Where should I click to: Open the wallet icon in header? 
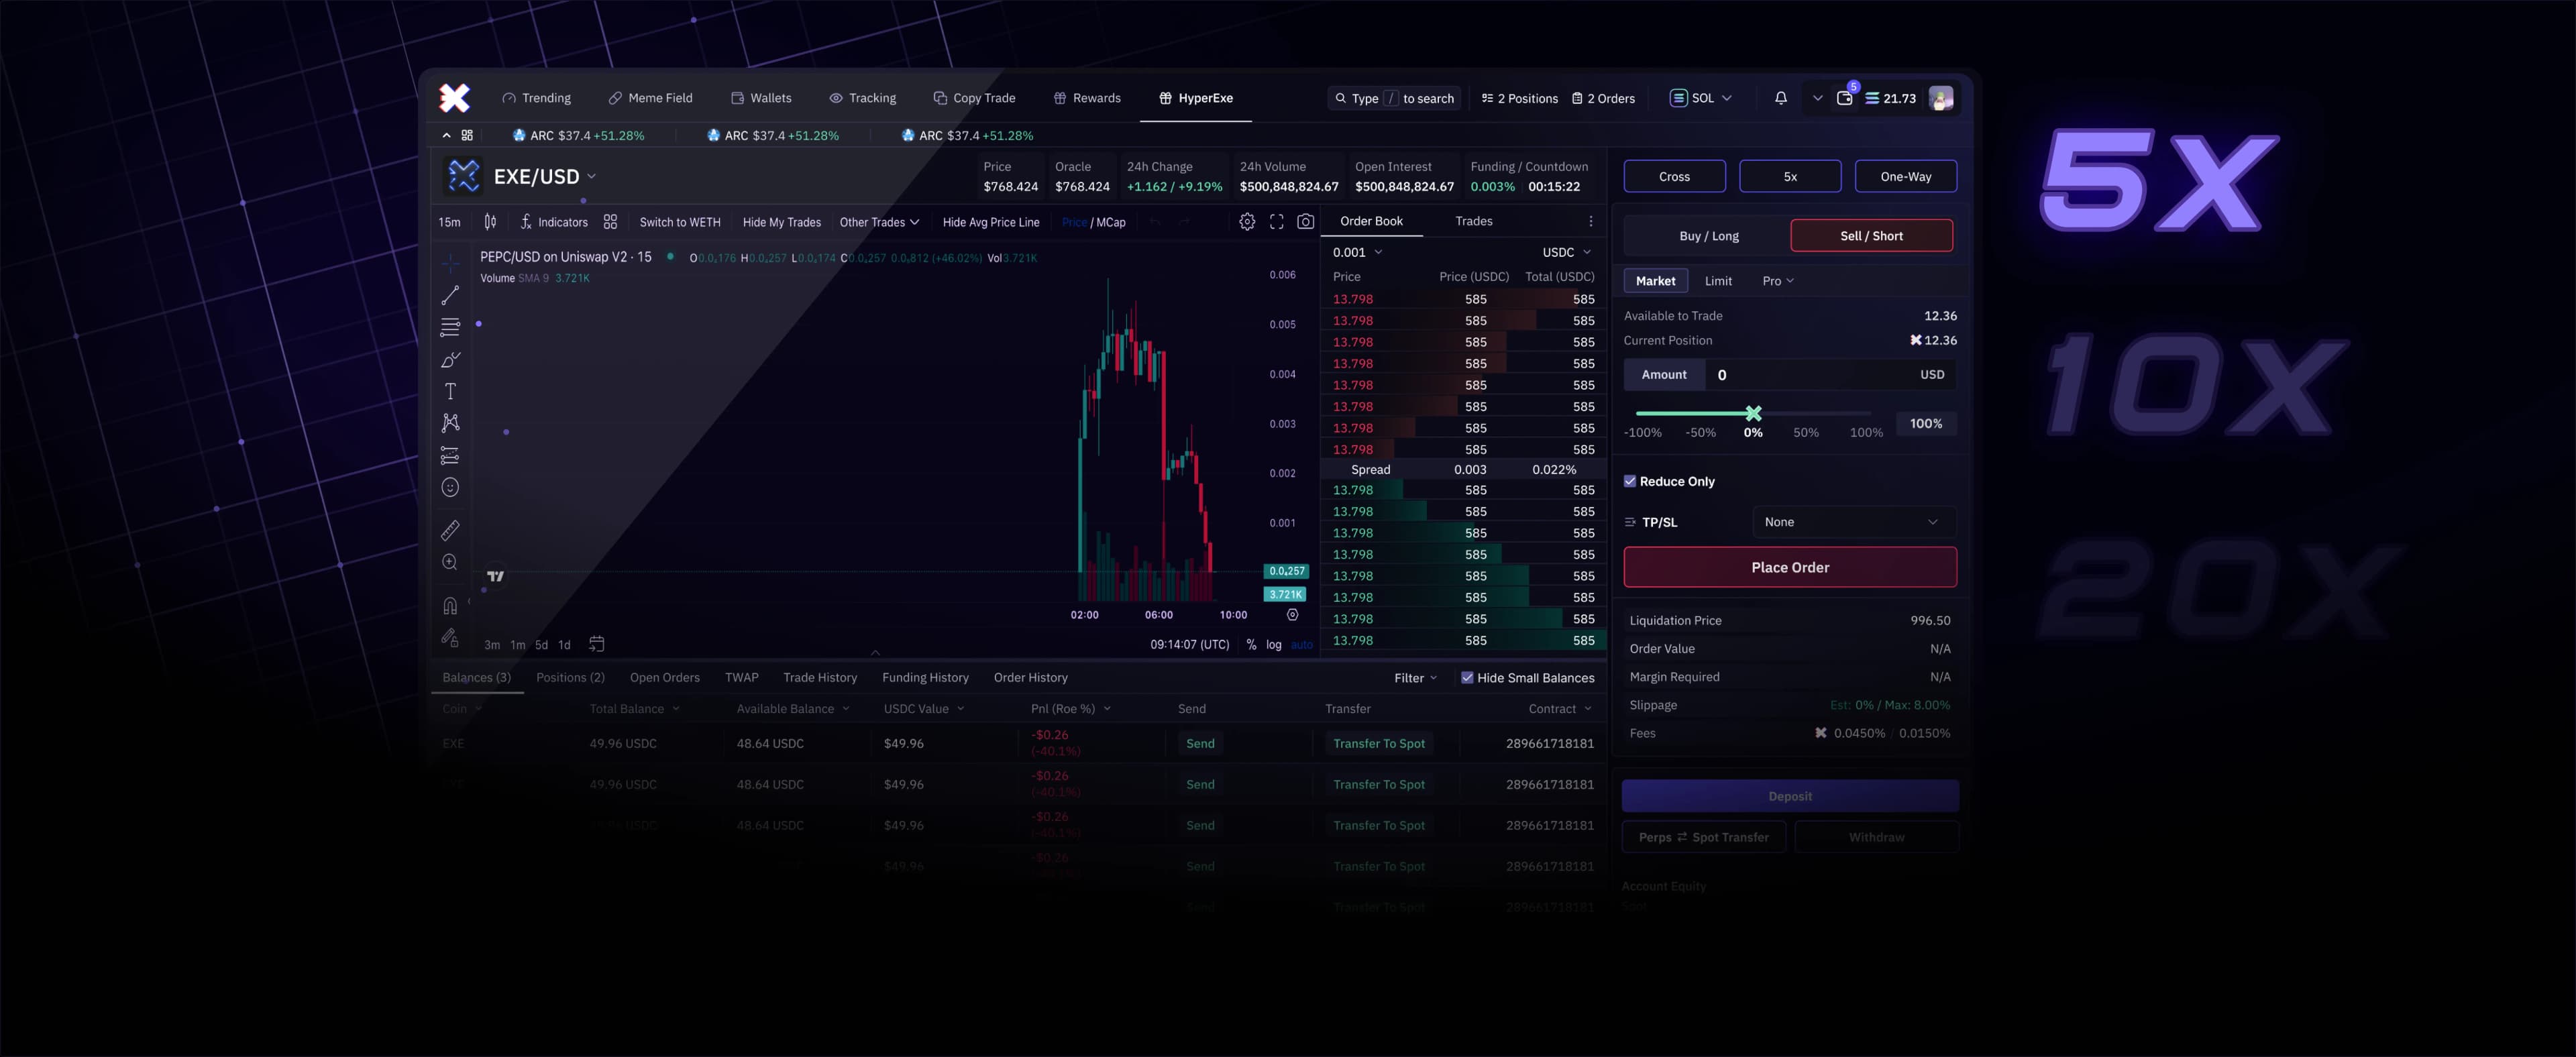pos(1844,98)
